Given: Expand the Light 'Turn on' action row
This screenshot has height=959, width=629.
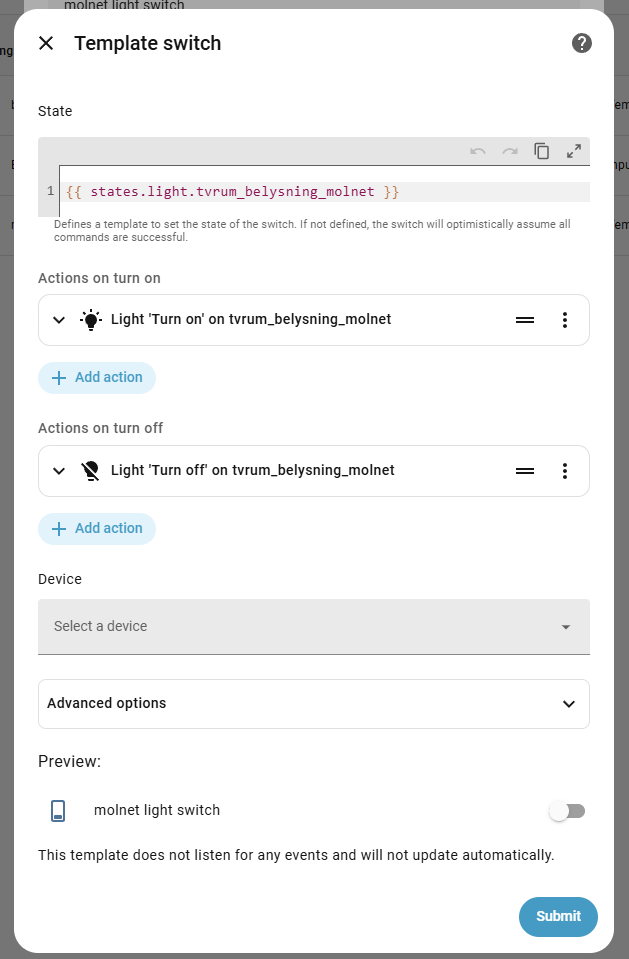Looking at the screenshot, I should click(59, 320).
